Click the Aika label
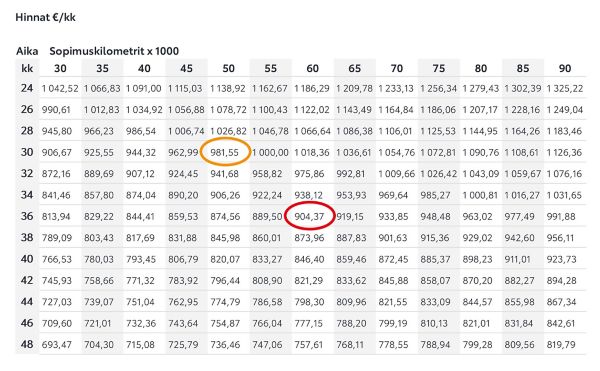Viewport: 600px width, 371px height. 27,51
